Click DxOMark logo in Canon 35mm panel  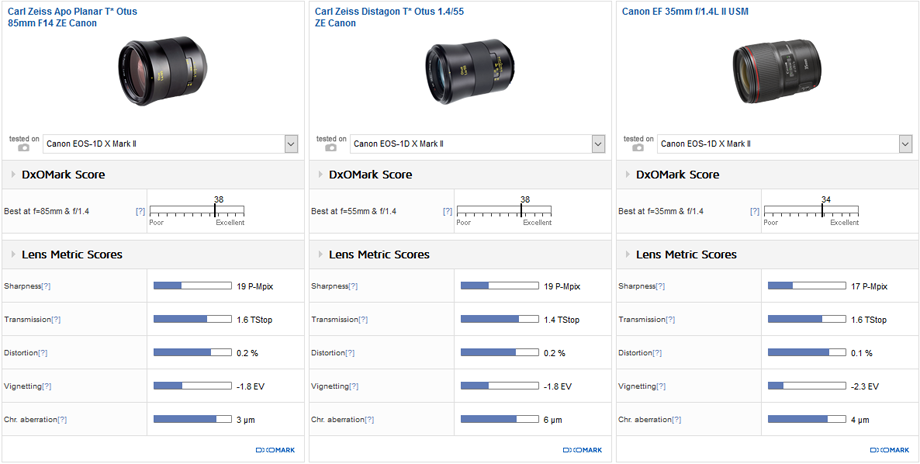[890, 451]
